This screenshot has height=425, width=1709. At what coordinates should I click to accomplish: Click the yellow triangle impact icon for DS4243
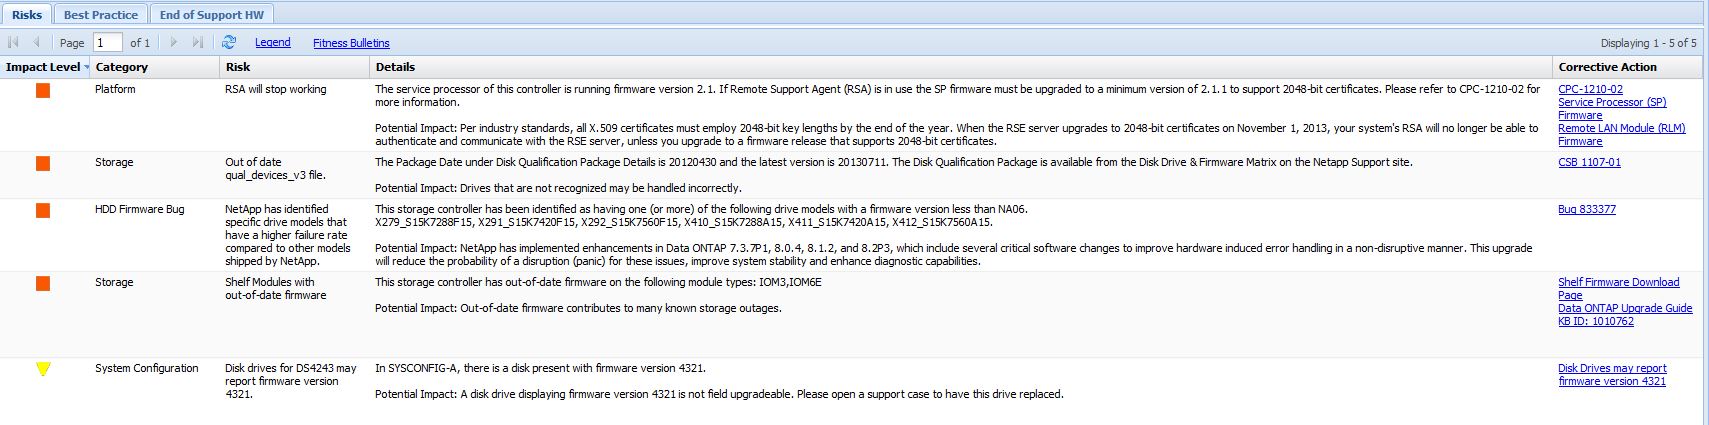pos(43,369)
